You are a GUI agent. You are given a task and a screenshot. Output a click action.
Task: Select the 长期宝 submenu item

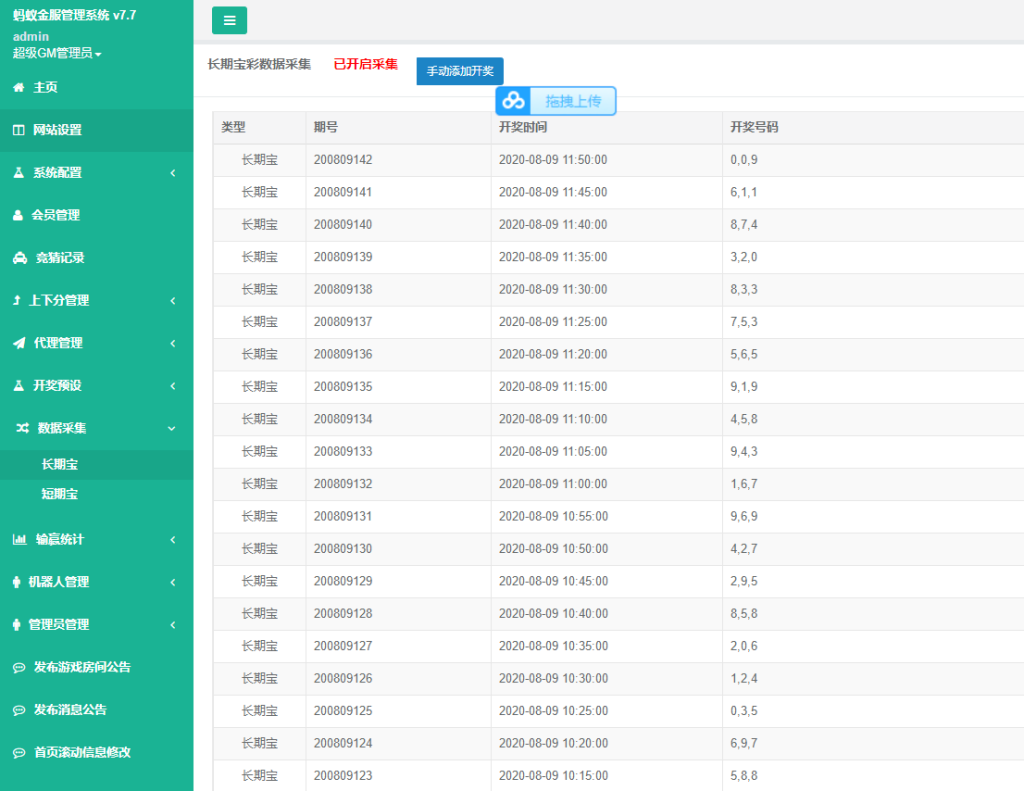point(60,465)
